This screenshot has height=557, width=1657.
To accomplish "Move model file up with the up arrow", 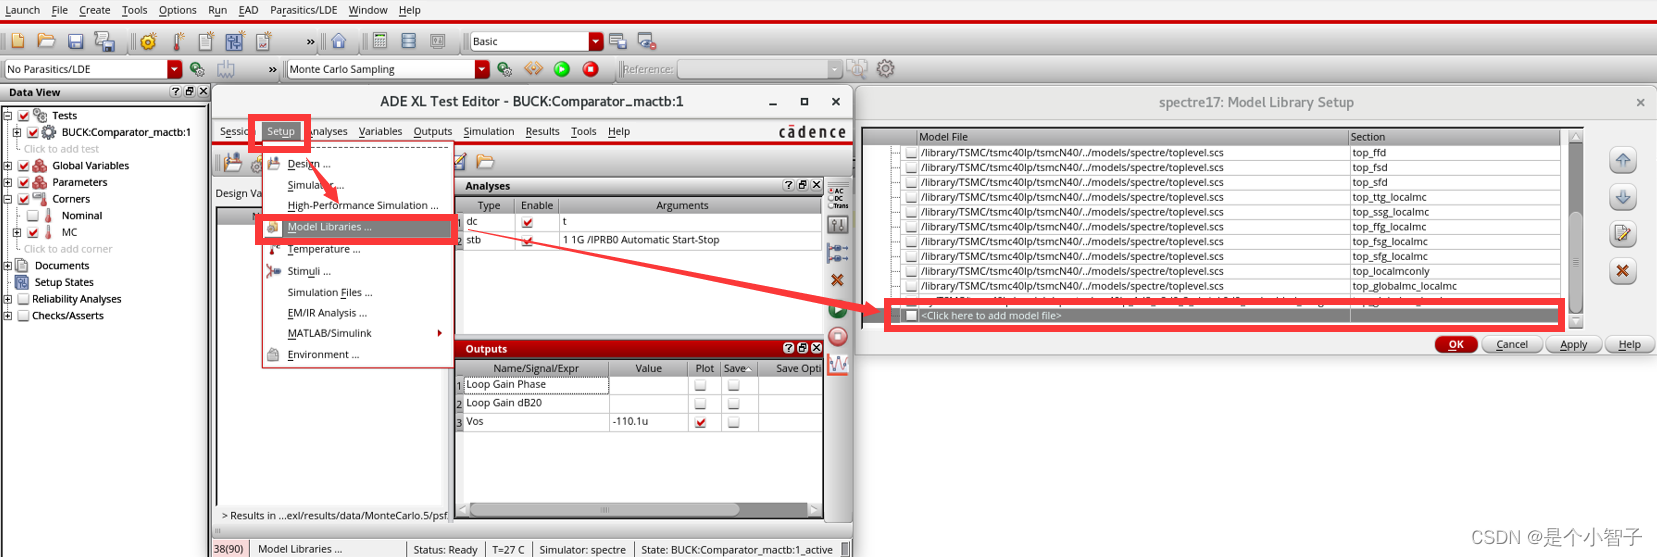I will coord(1622,160).
